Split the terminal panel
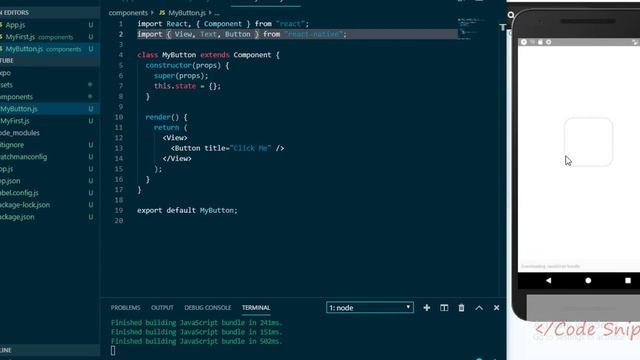640x360 pixels. click(444, 308)
